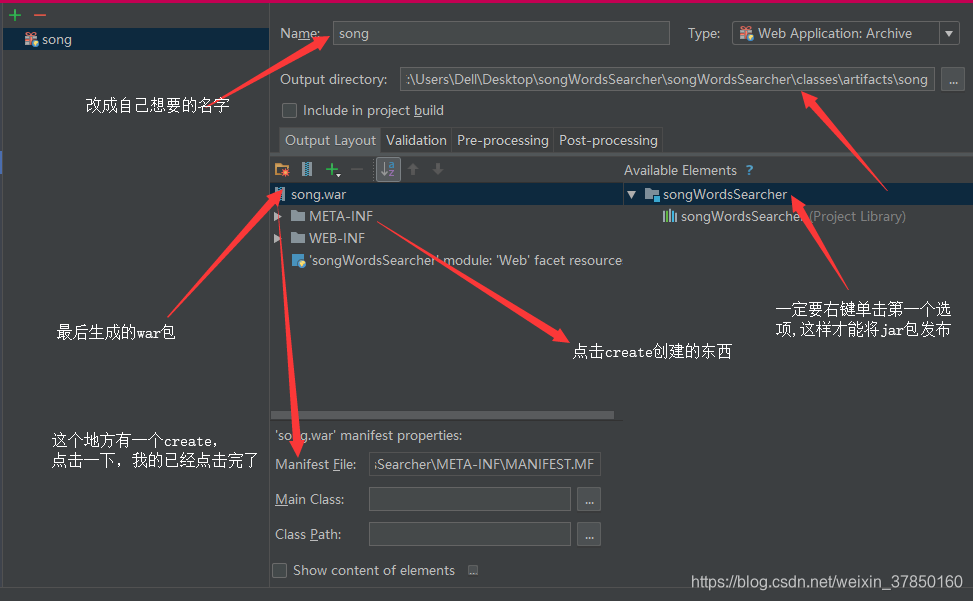This screenshot has height=601, width=973.
Task: Click the Project Library bars icon
Action: pos(670,216)
